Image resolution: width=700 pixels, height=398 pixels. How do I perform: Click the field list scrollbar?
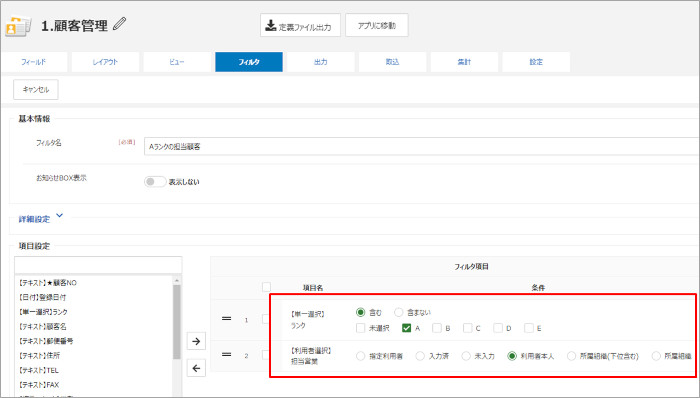(177, 321)
